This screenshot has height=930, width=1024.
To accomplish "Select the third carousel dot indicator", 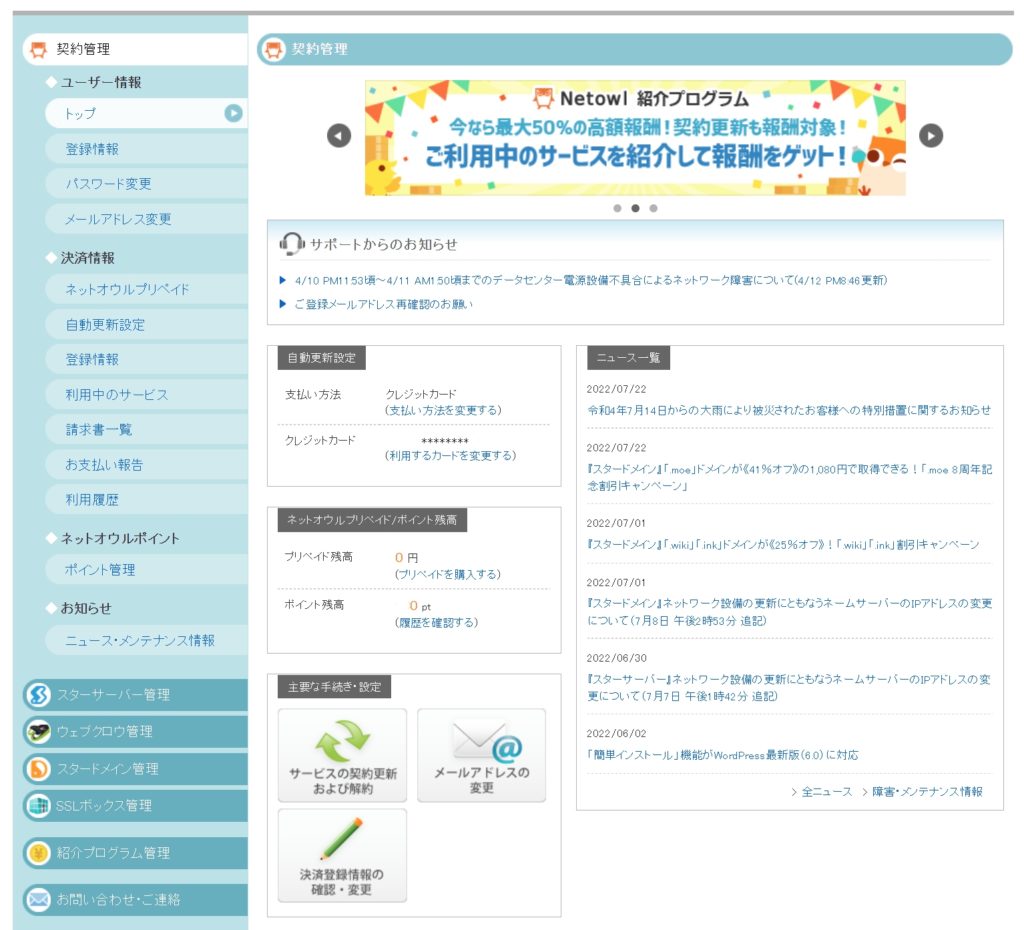I will (653, 209).
